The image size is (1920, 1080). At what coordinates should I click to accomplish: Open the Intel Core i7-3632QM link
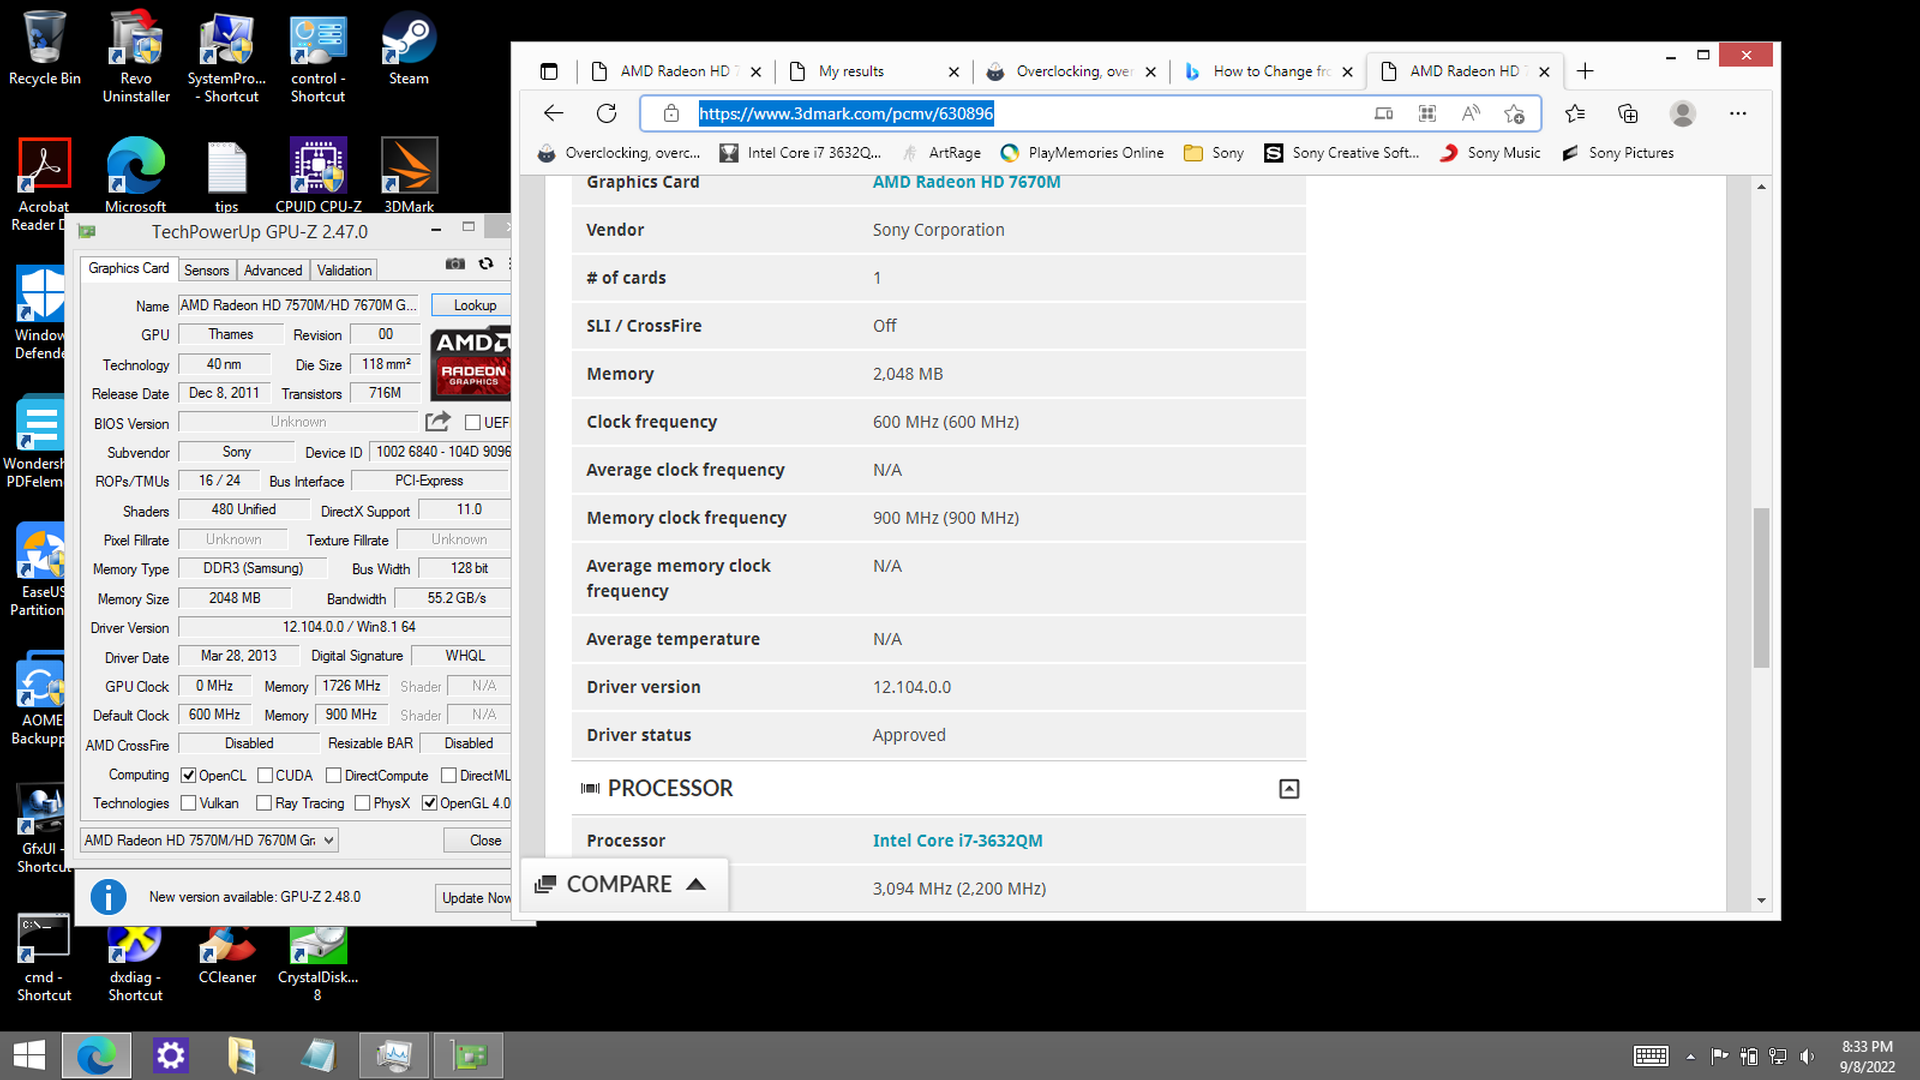pos(957,841)
